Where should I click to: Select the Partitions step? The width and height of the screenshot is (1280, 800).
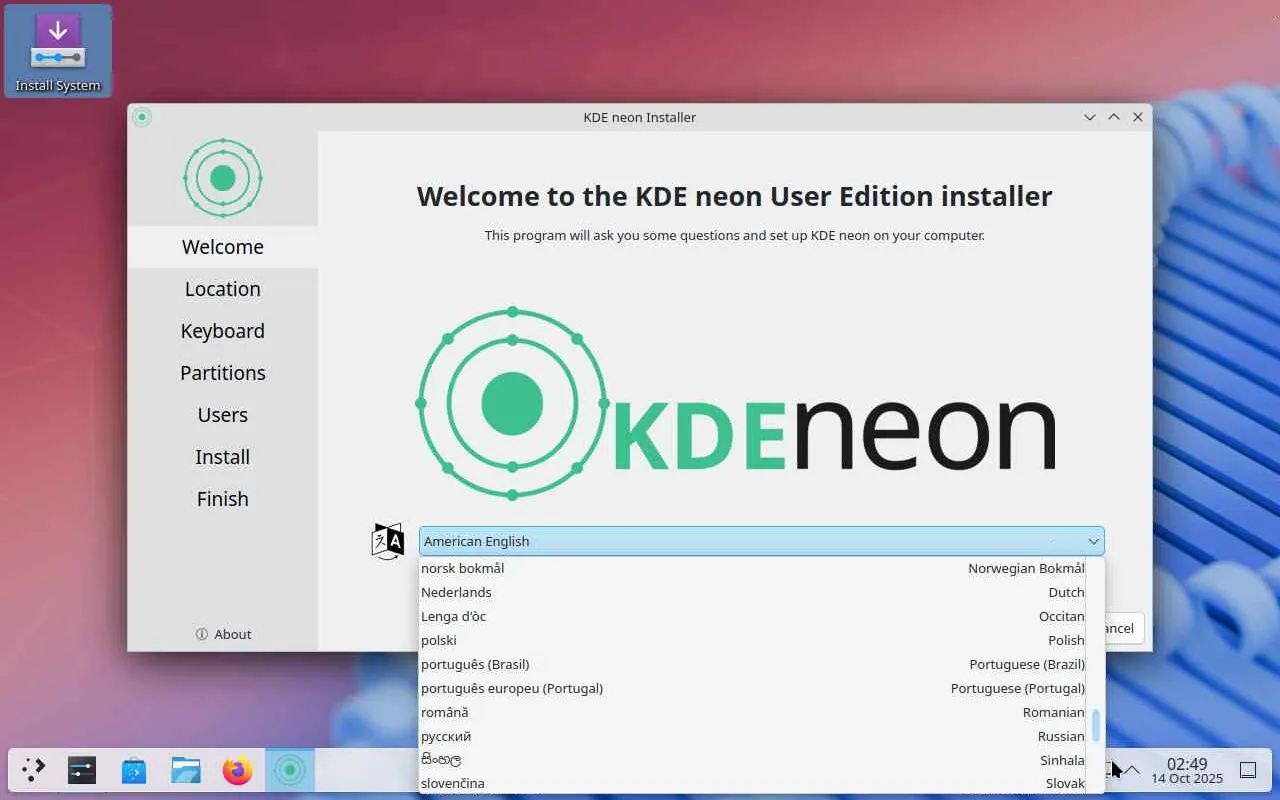[x=222, y=373]
